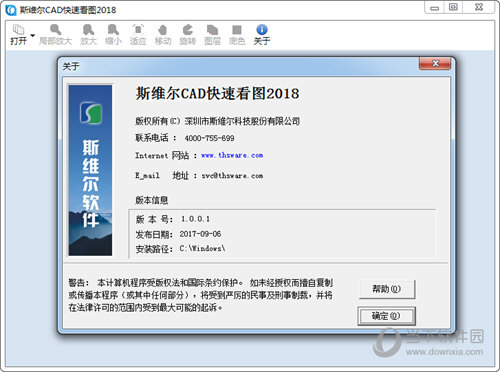
Task: Open the 图层 layers icon
Action: point(212,35)
